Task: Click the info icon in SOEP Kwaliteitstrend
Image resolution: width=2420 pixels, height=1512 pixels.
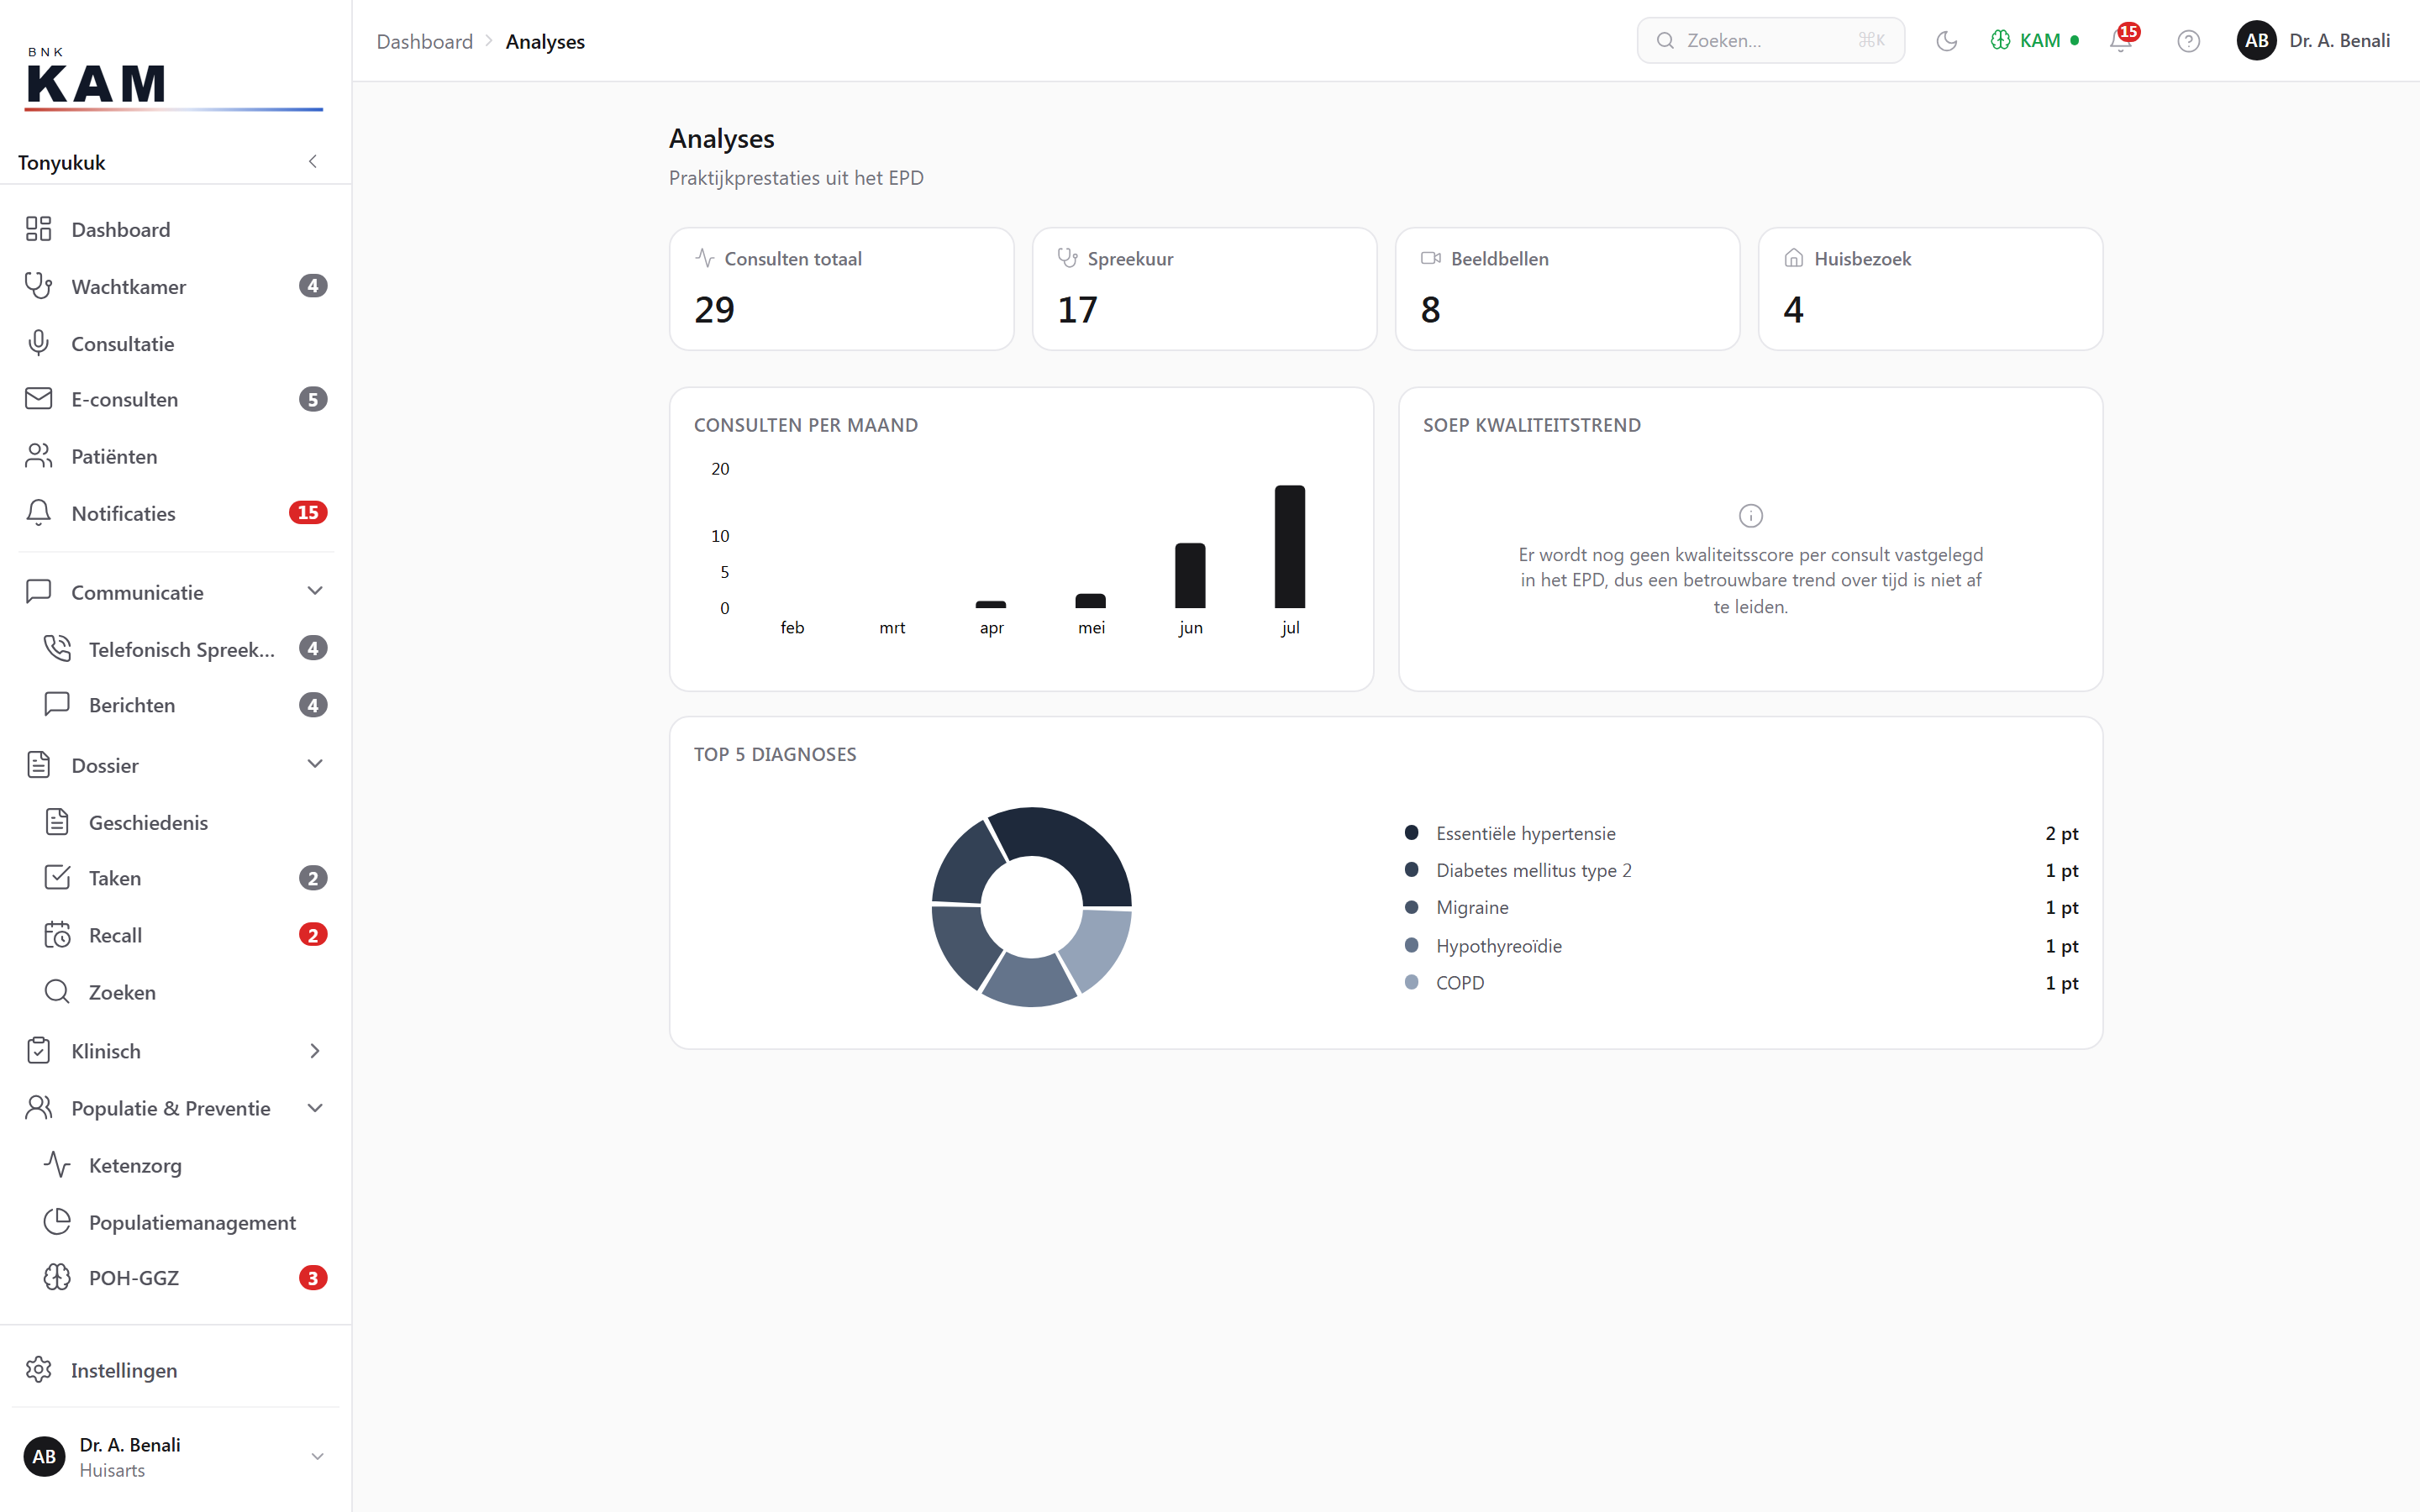Action: pos(1750,516)
